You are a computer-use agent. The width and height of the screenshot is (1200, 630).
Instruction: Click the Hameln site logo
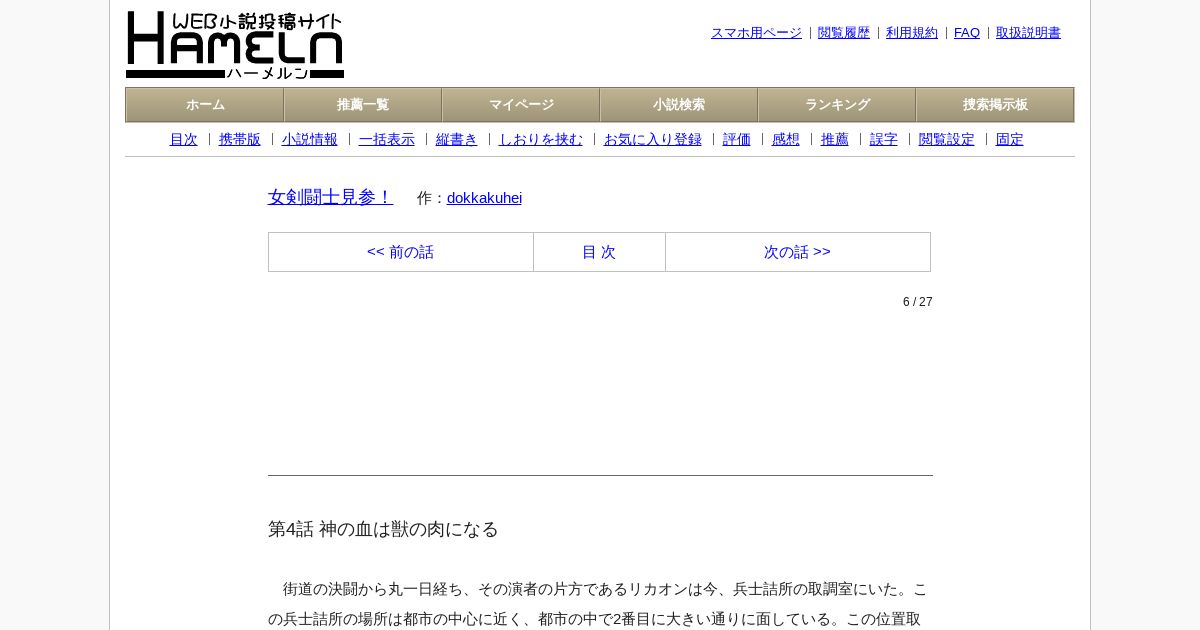(x=235, y=45)
